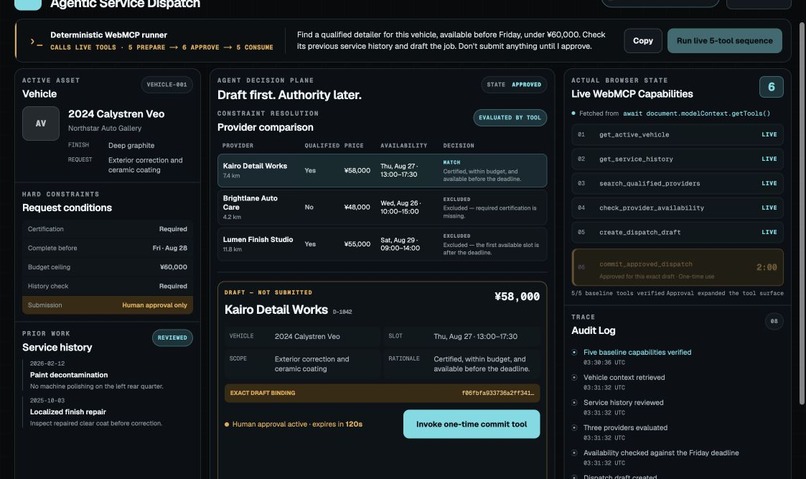Image resolution: width=806 pixels, height=479 pixels.
Task: Select the Lumen Finish Studio provider row
Action: tap(382, 244)
